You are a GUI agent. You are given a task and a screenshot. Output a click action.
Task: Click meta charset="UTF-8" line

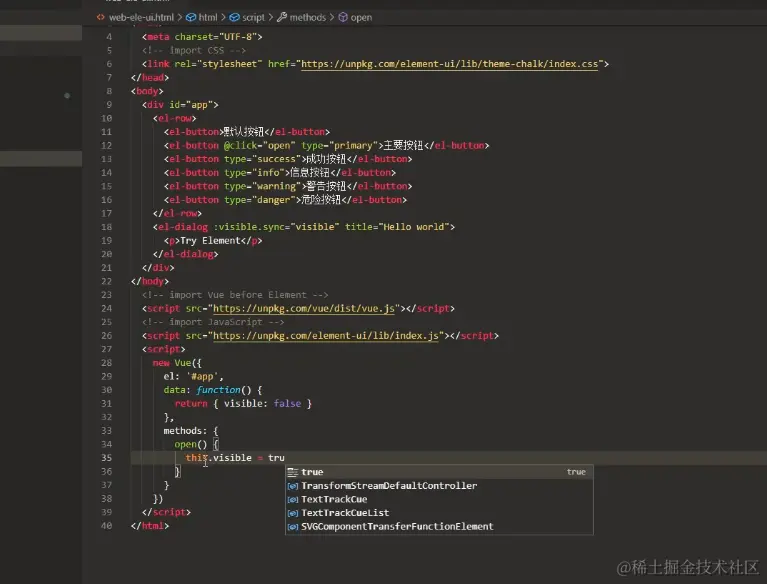[202, 37]
